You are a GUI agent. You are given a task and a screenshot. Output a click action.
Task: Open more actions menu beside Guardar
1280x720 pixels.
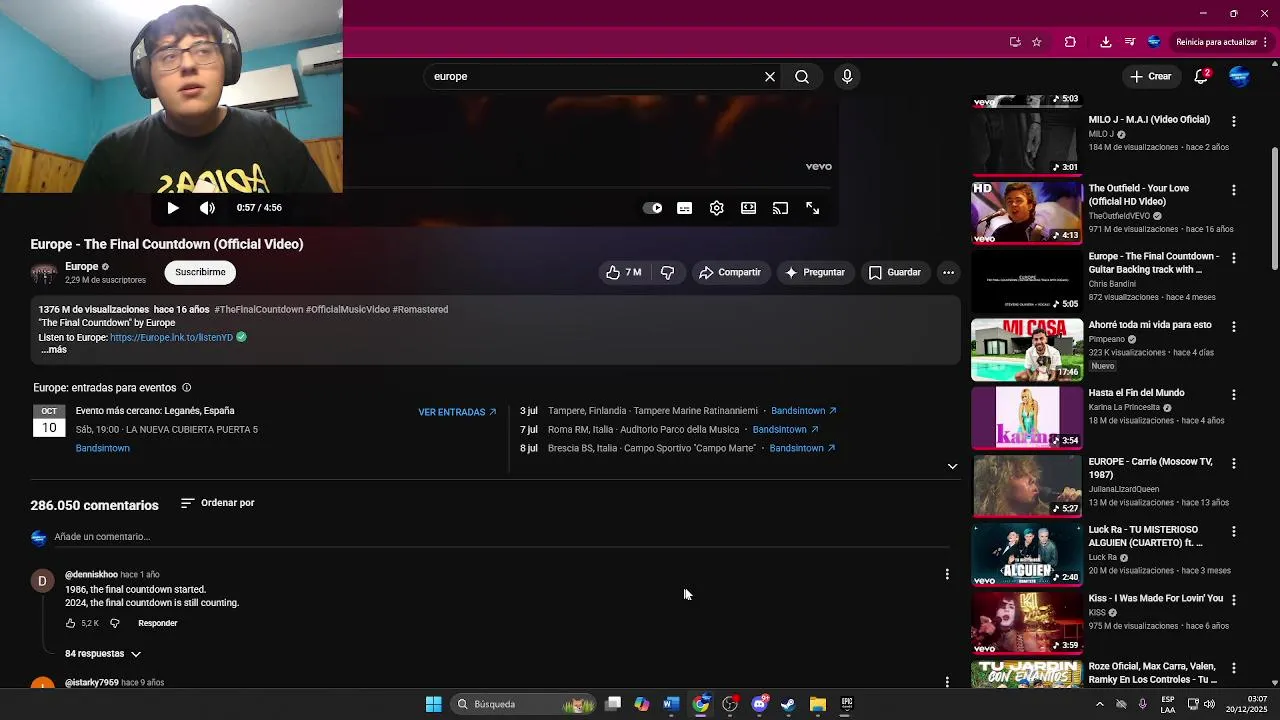pos(948,272)
